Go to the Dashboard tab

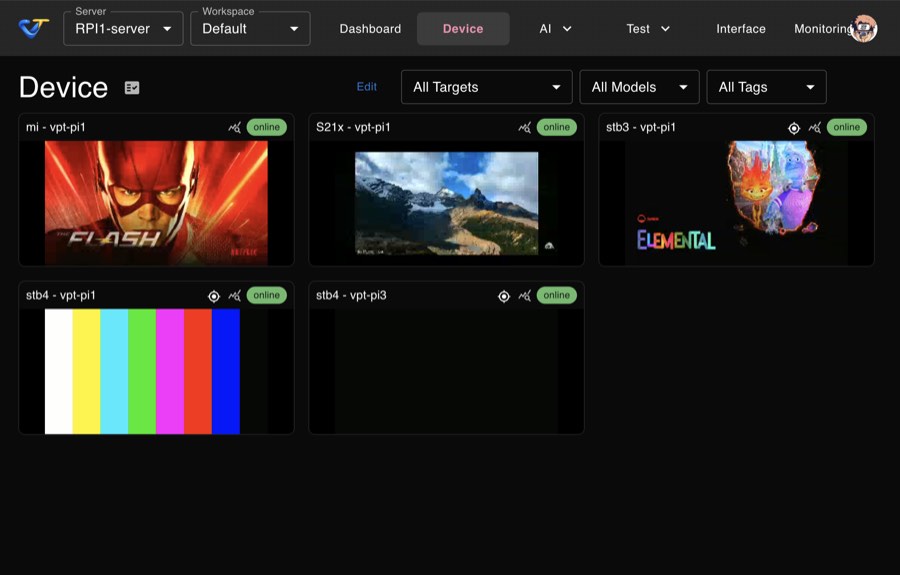(x=370, y=29)
